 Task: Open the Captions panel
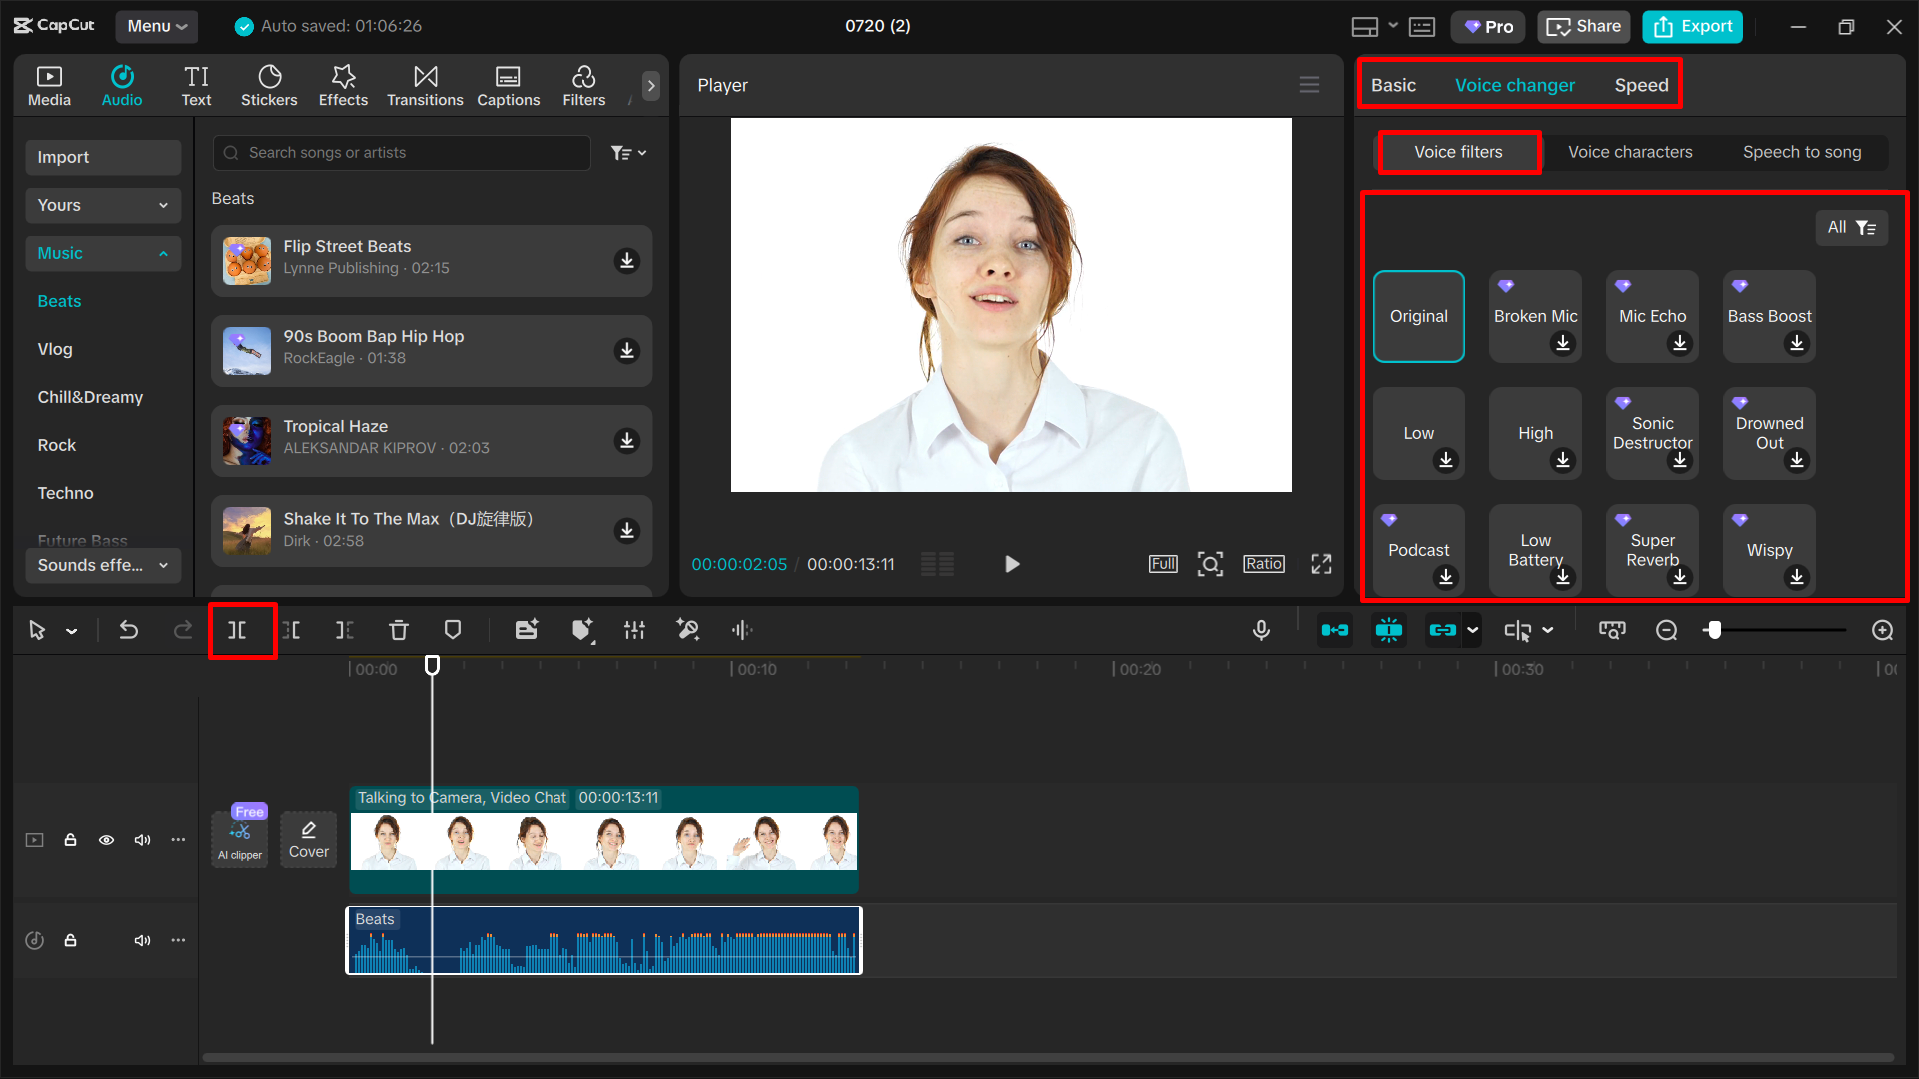coord(508,85)
